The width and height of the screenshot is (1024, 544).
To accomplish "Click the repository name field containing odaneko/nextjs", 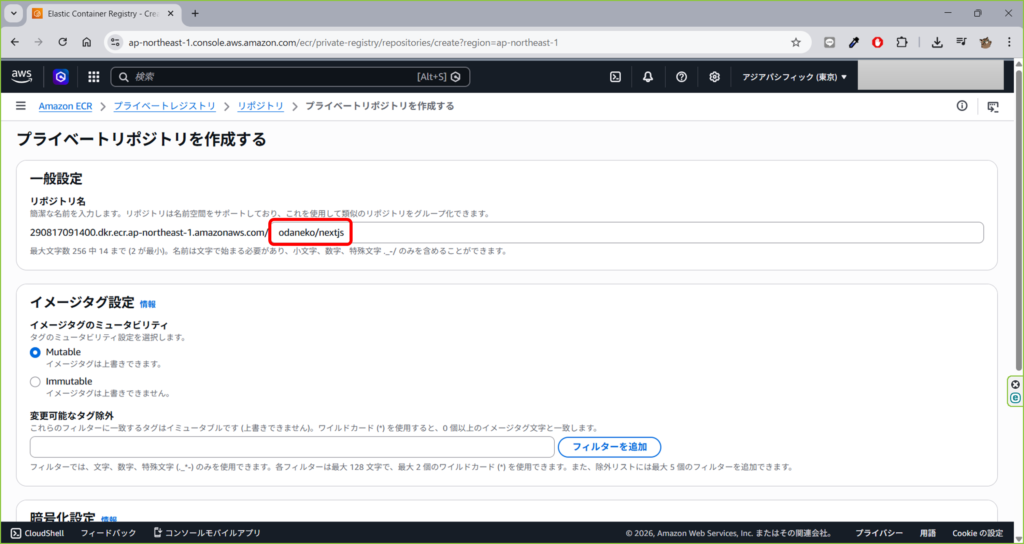I will click(626, 232).
